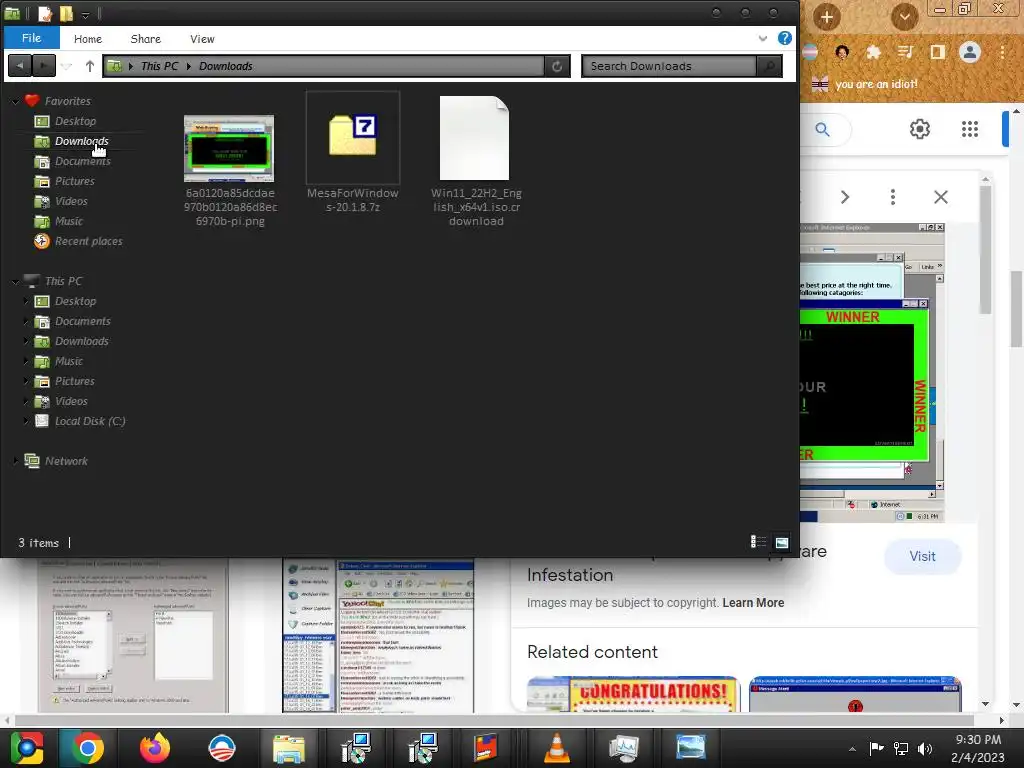
Task: Open Chrome tab search dropdown
Action: click(904, 17)
